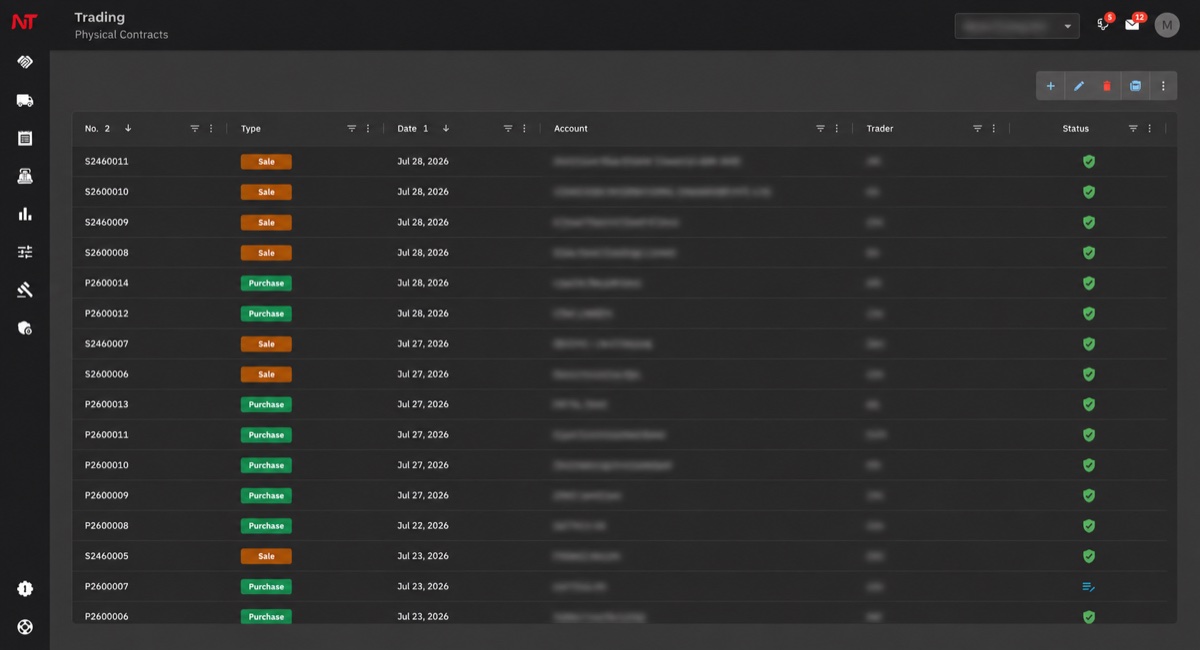Click the Trading page title

click(100, 17)
